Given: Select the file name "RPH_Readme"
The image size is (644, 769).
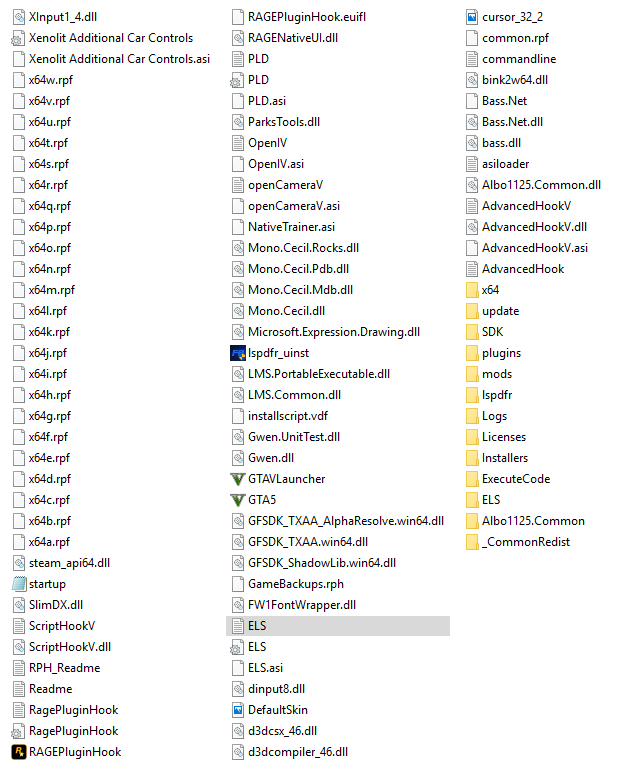Looking at the screenshot, I should (64, 668).
